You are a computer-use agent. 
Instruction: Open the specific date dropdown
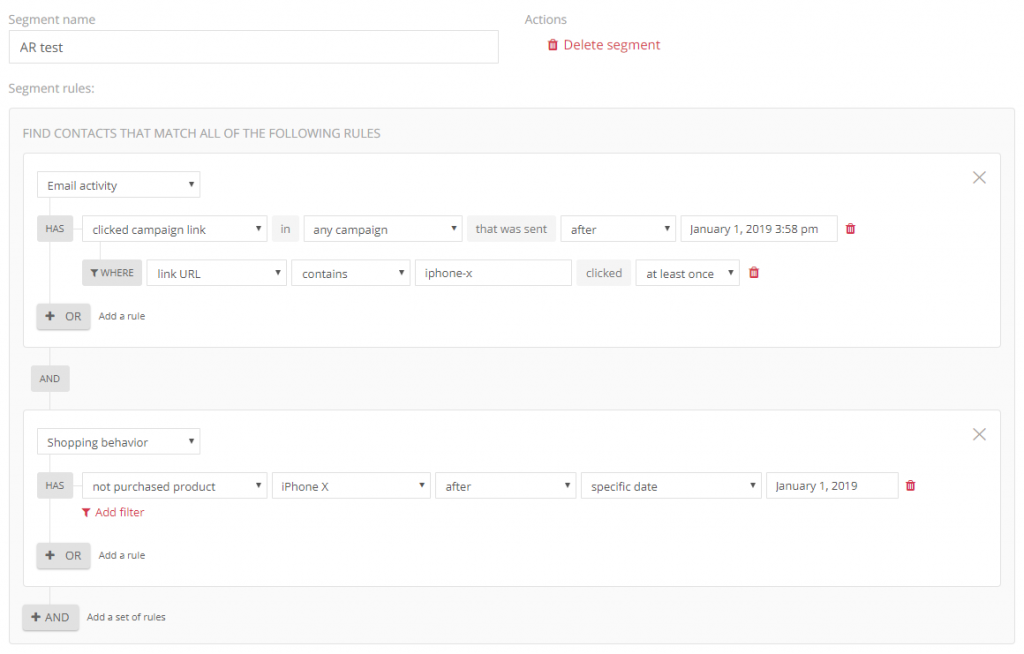click(x=671, y=485)
